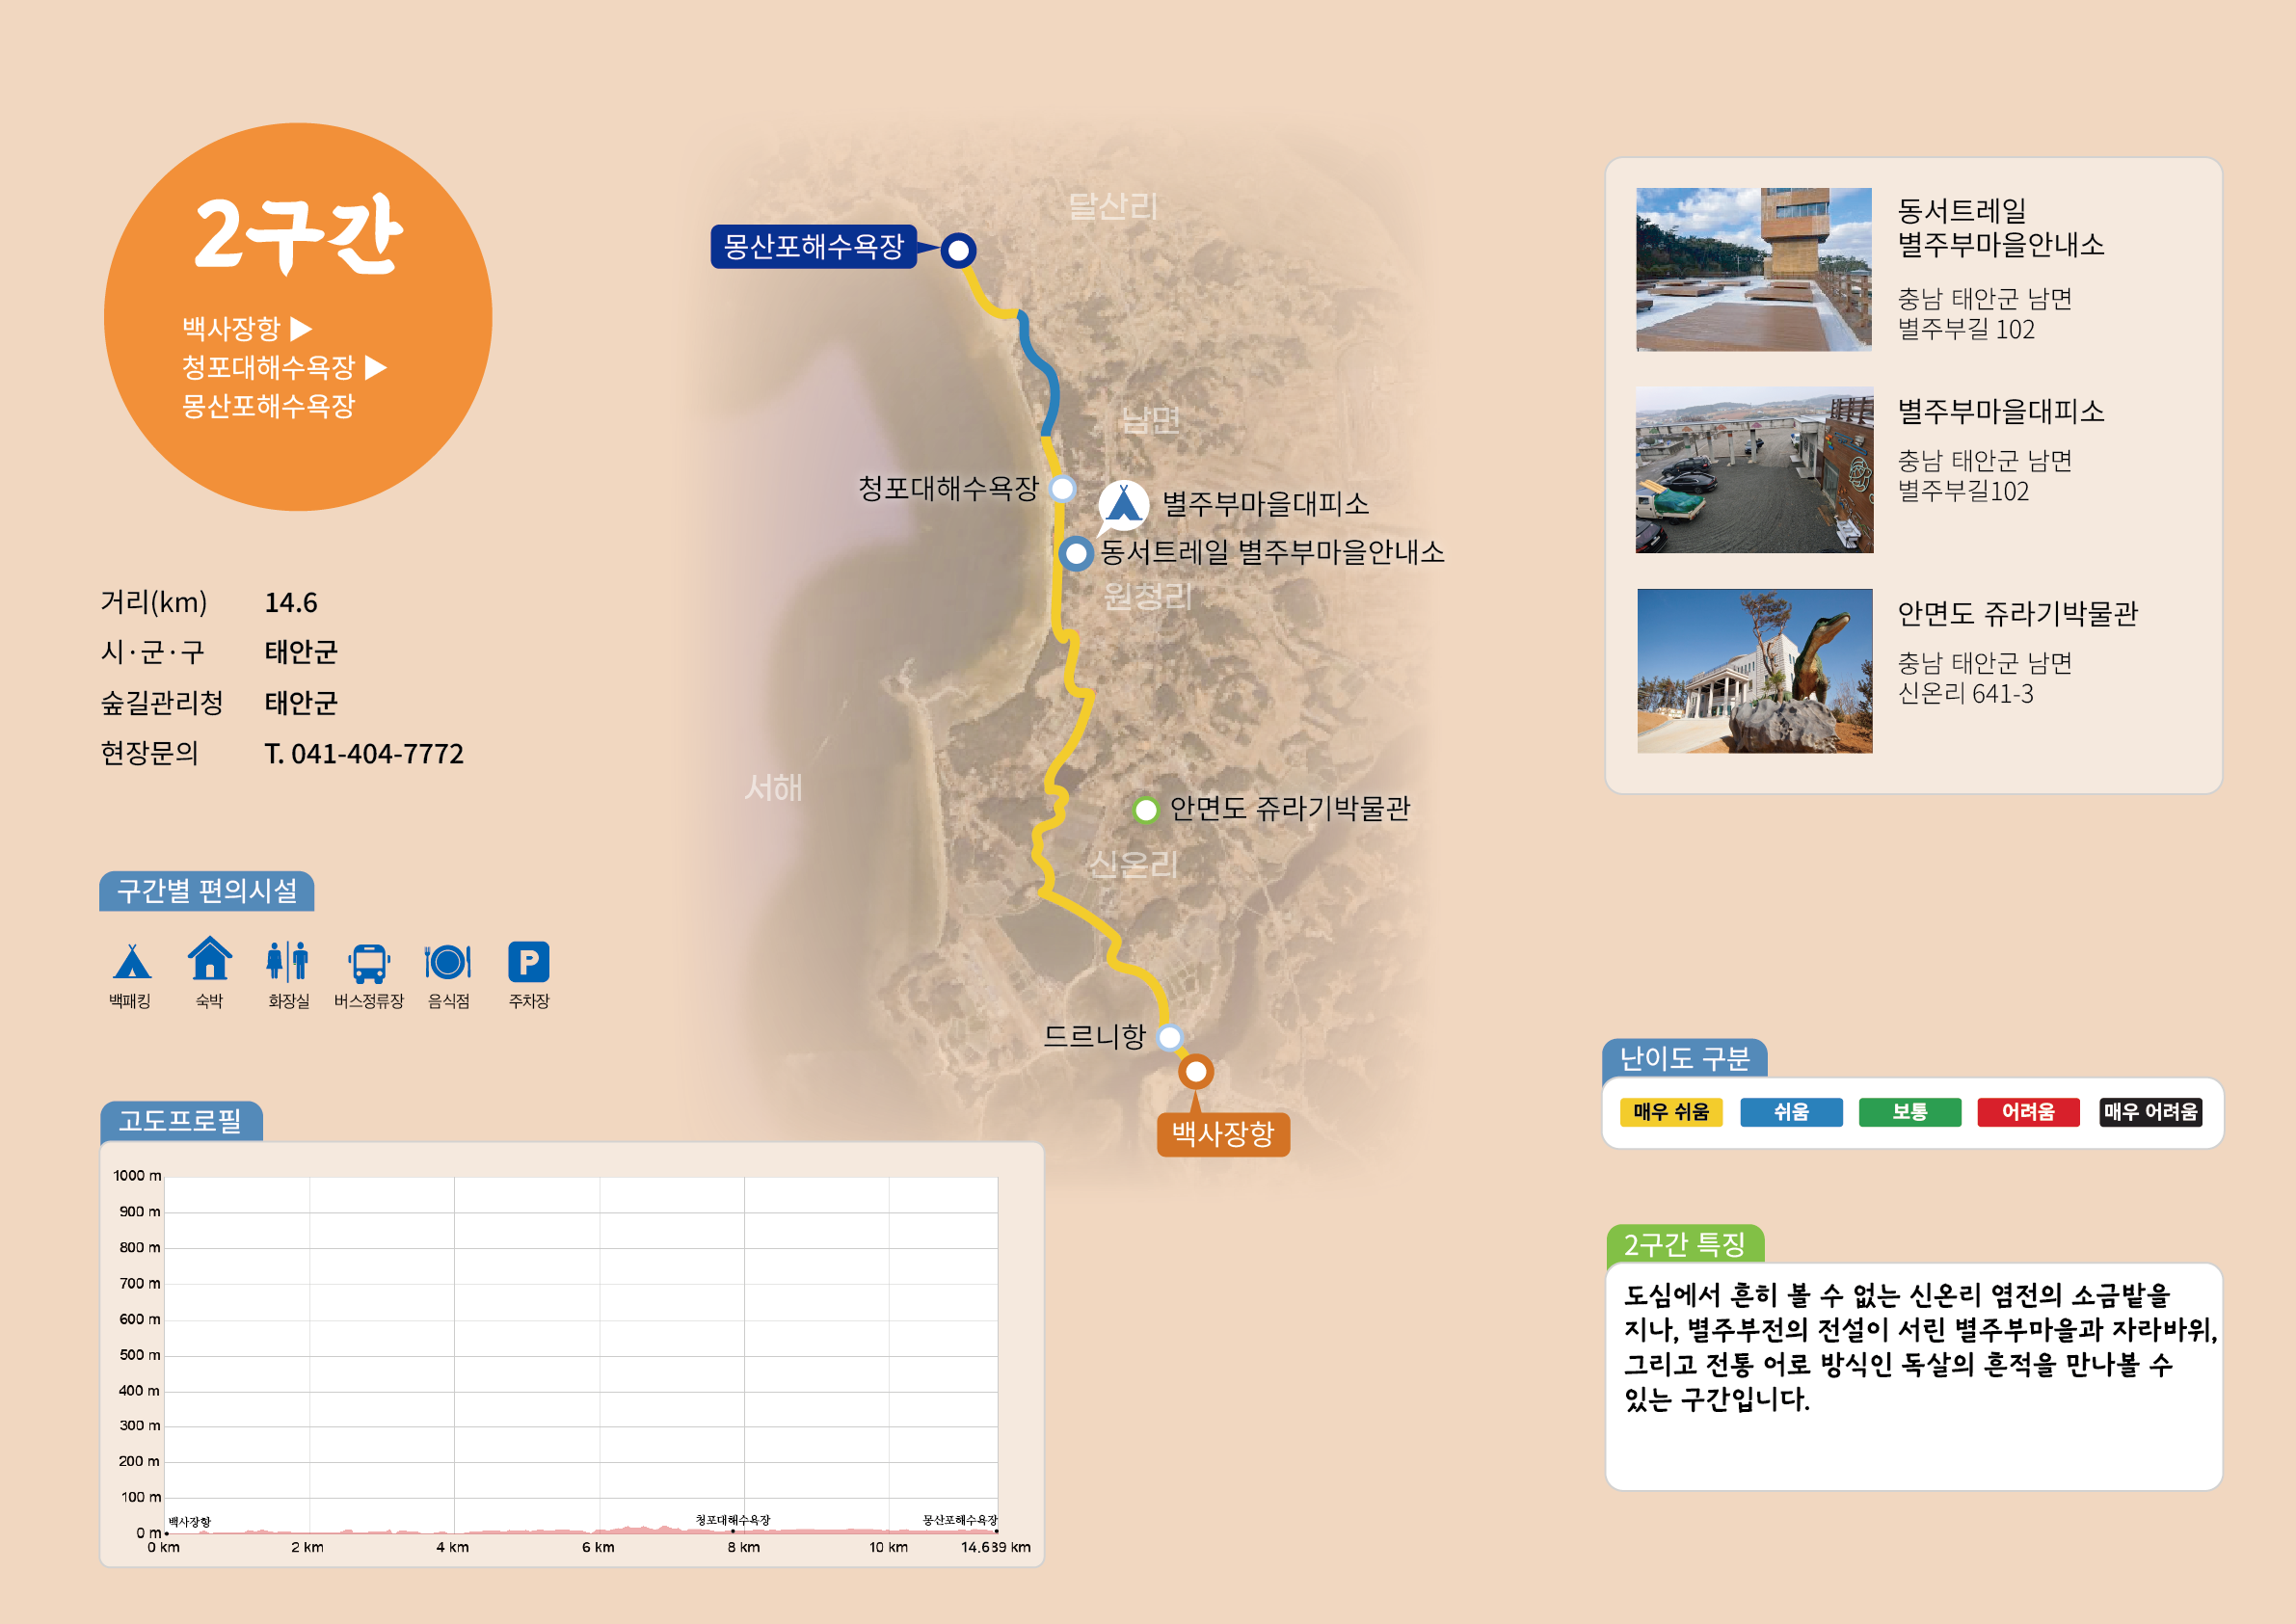Click the 14.639 km axis label

[996, 1547]
